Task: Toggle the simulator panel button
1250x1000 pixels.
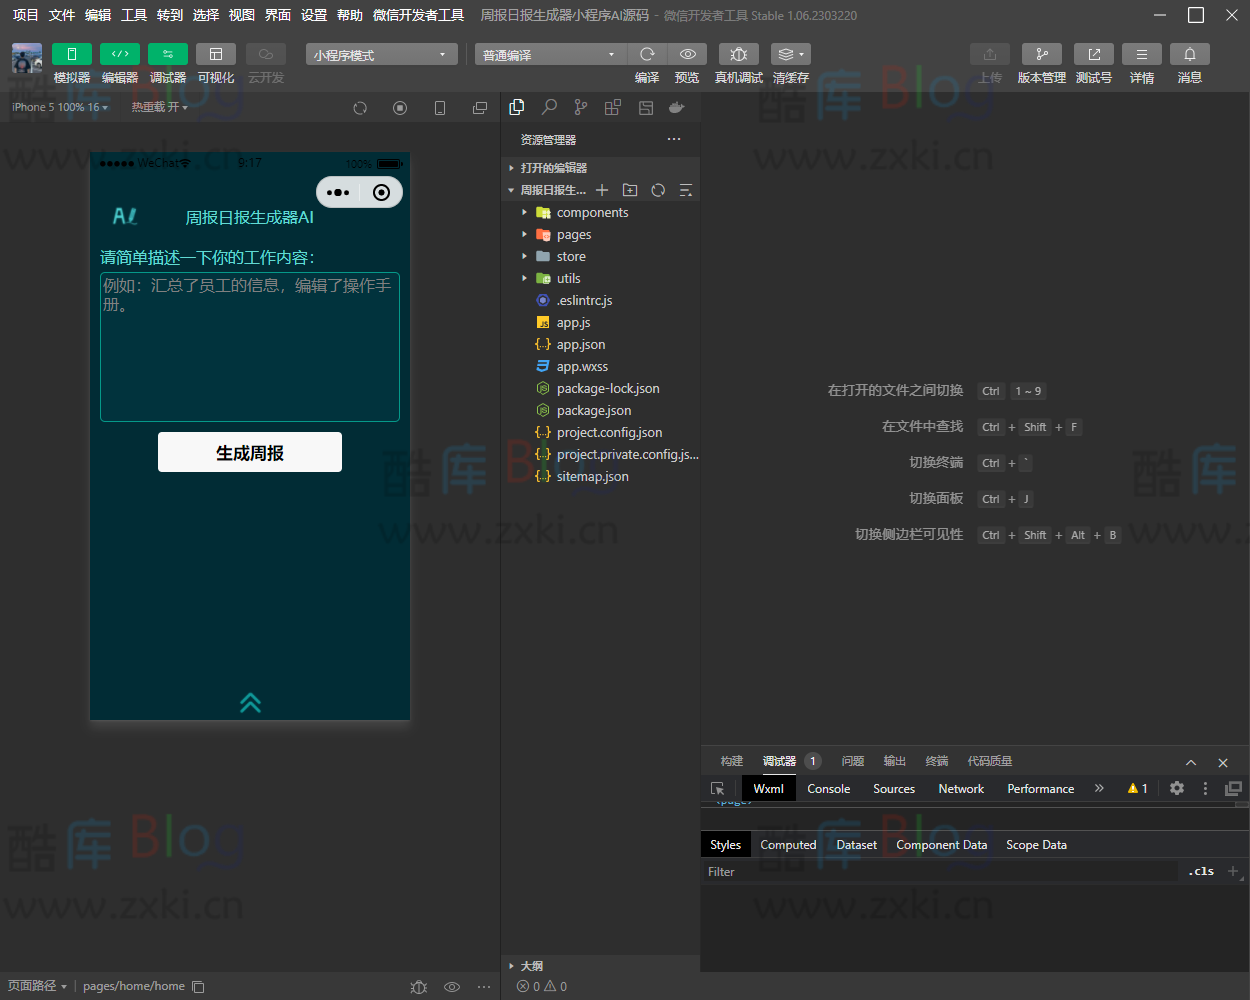Action: 72,54
